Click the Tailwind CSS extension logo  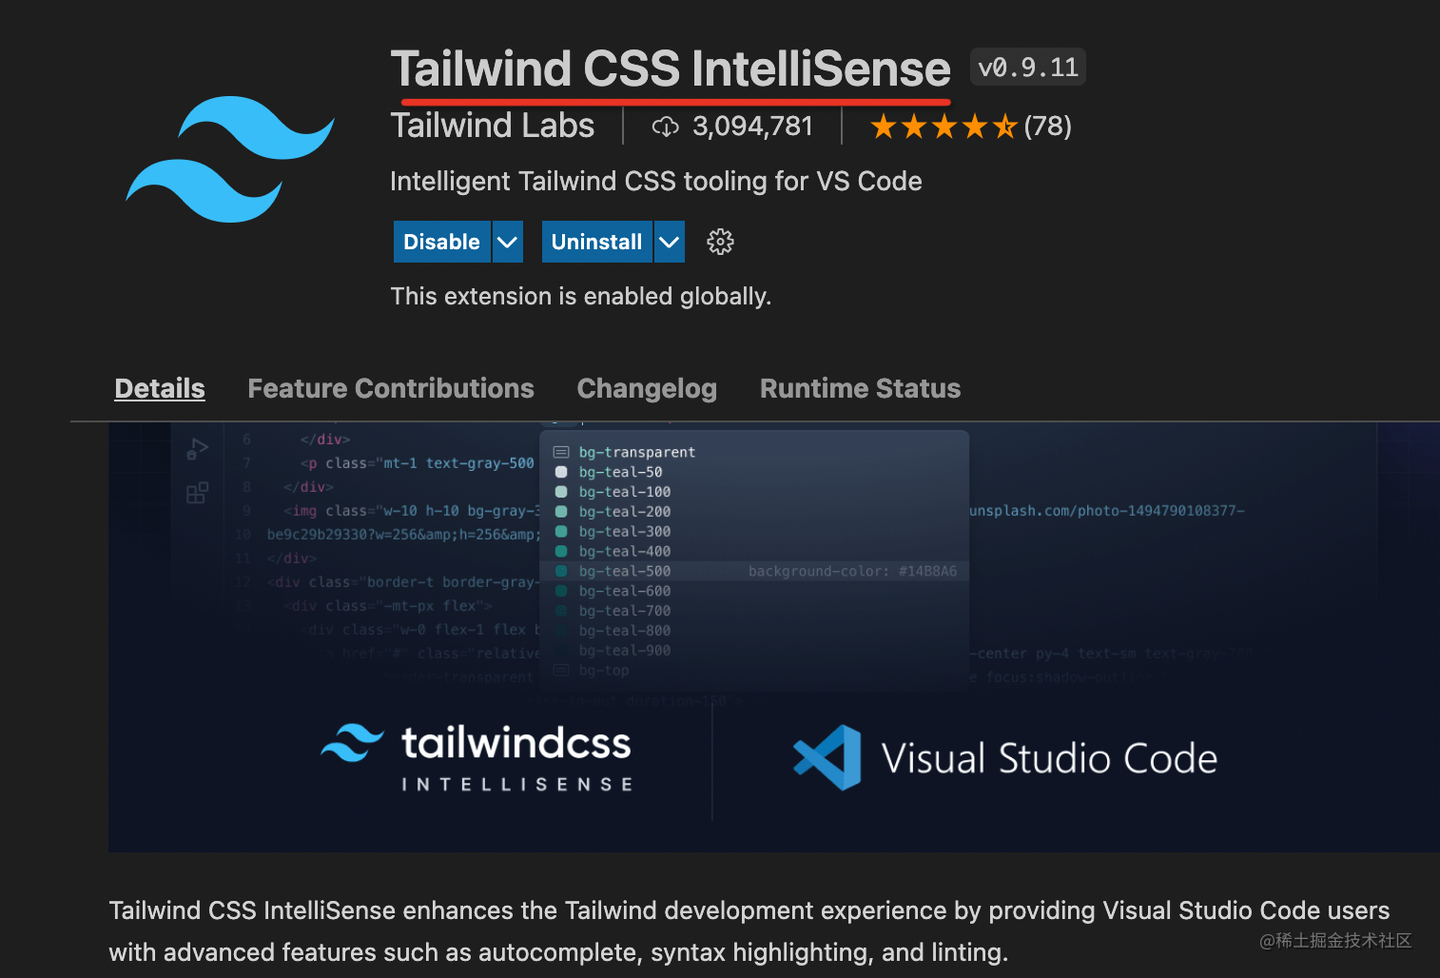coord(232,160)
